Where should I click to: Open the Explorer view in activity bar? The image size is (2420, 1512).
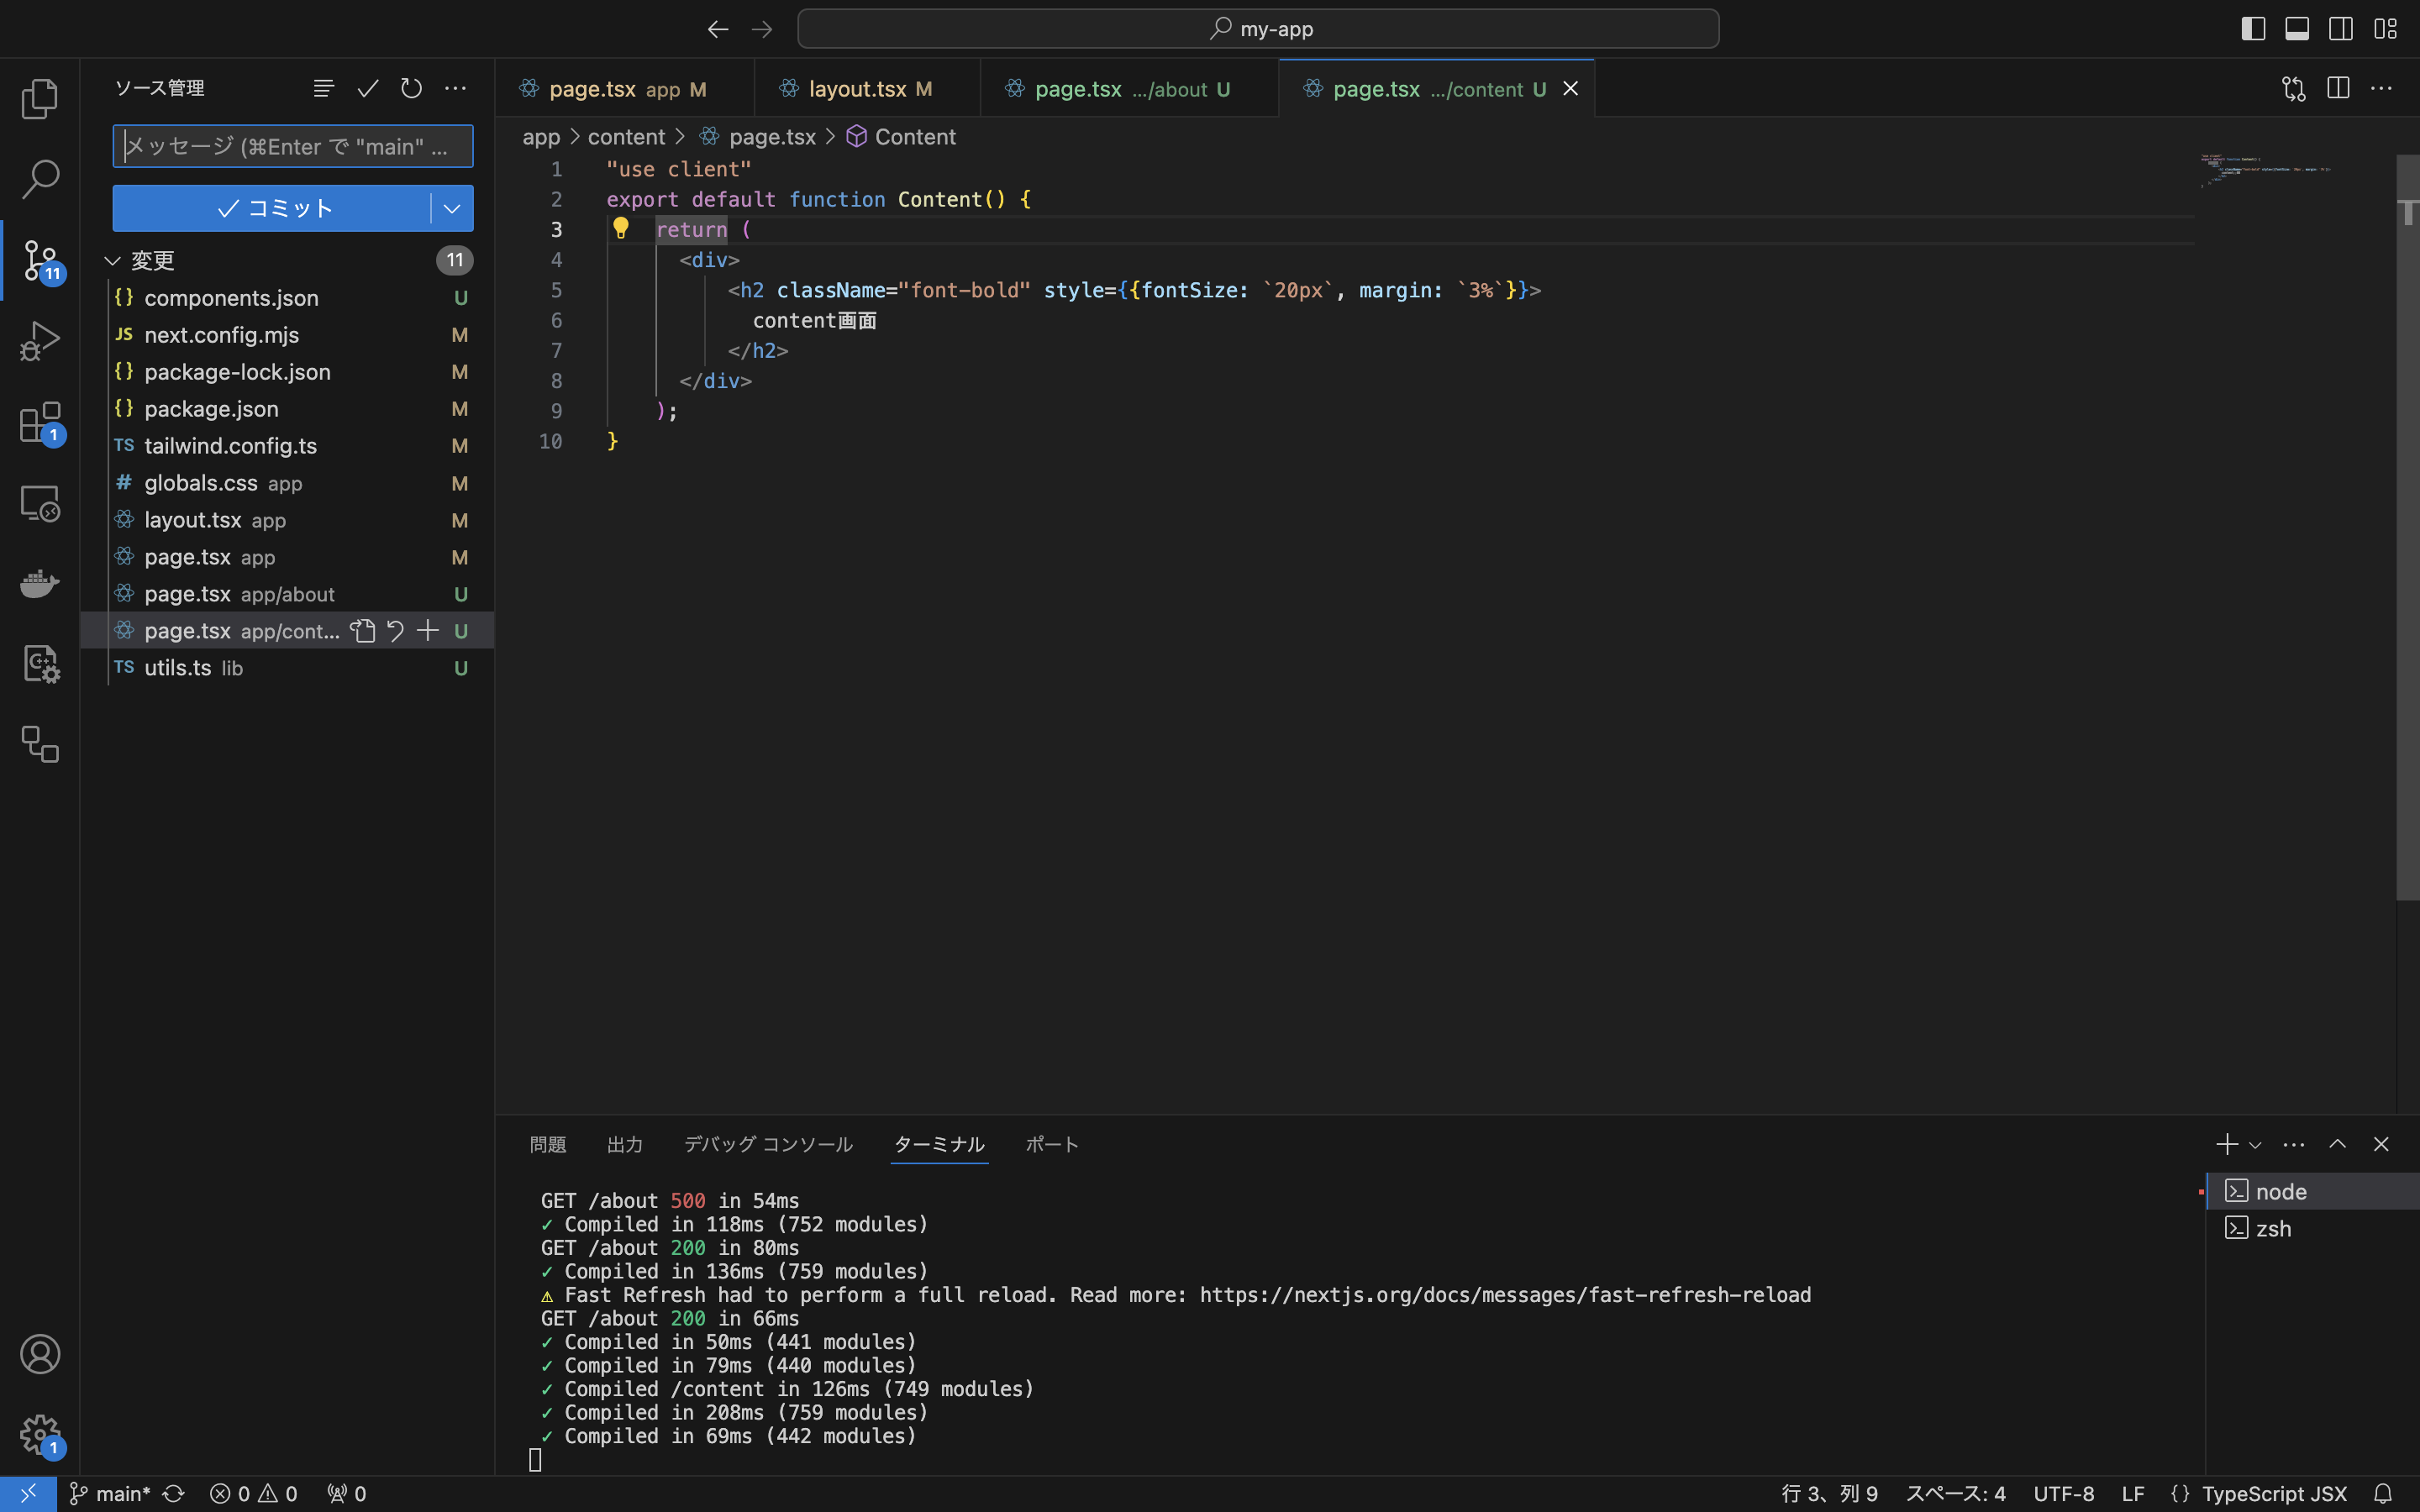[40, 98]
